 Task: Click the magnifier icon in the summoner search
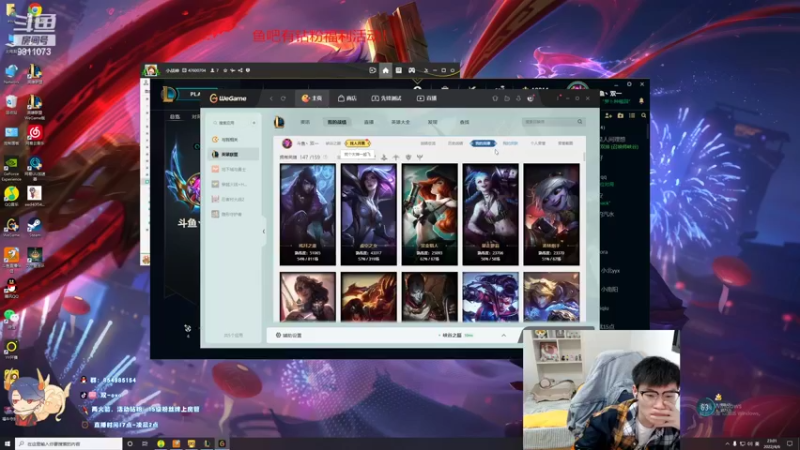click(580, 122)
